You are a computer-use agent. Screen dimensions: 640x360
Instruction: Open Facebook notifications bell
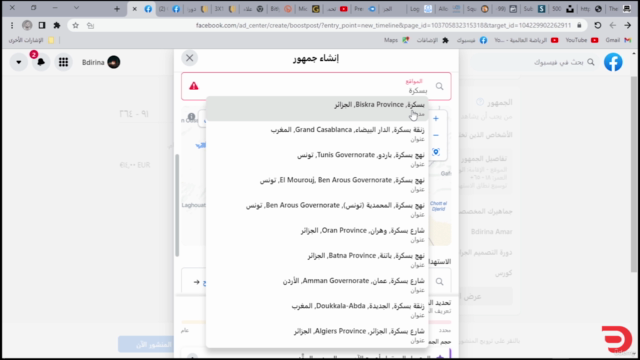(41, 62)
